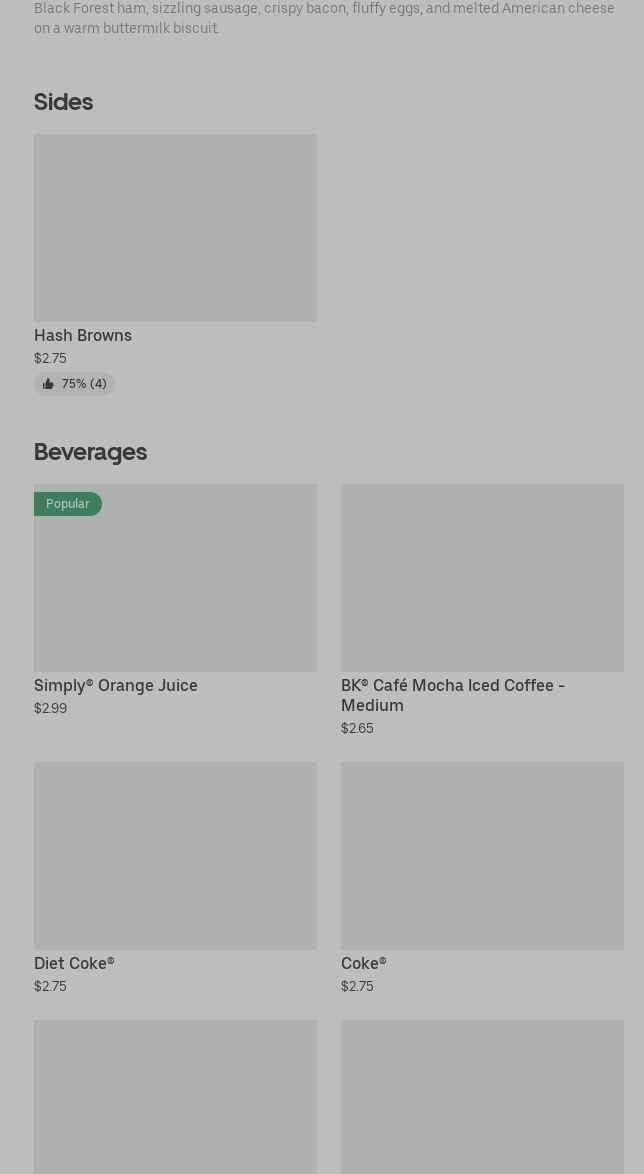Viewport: 644px width, 1174px height.
Task: Select the Coke item title
Action: click(x=363, y=964)
